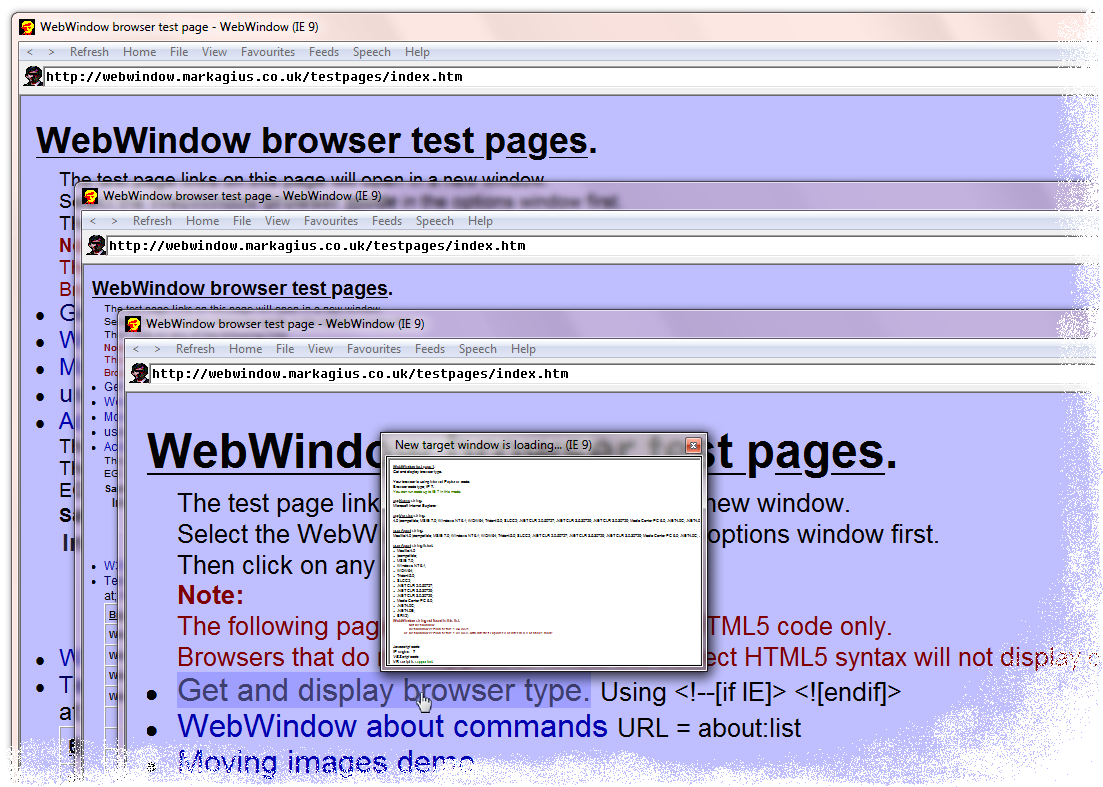Refresh the frontmost WebWindow page
The width and height of the screenshot is (1103, 787).
click(x=196, y=348)
